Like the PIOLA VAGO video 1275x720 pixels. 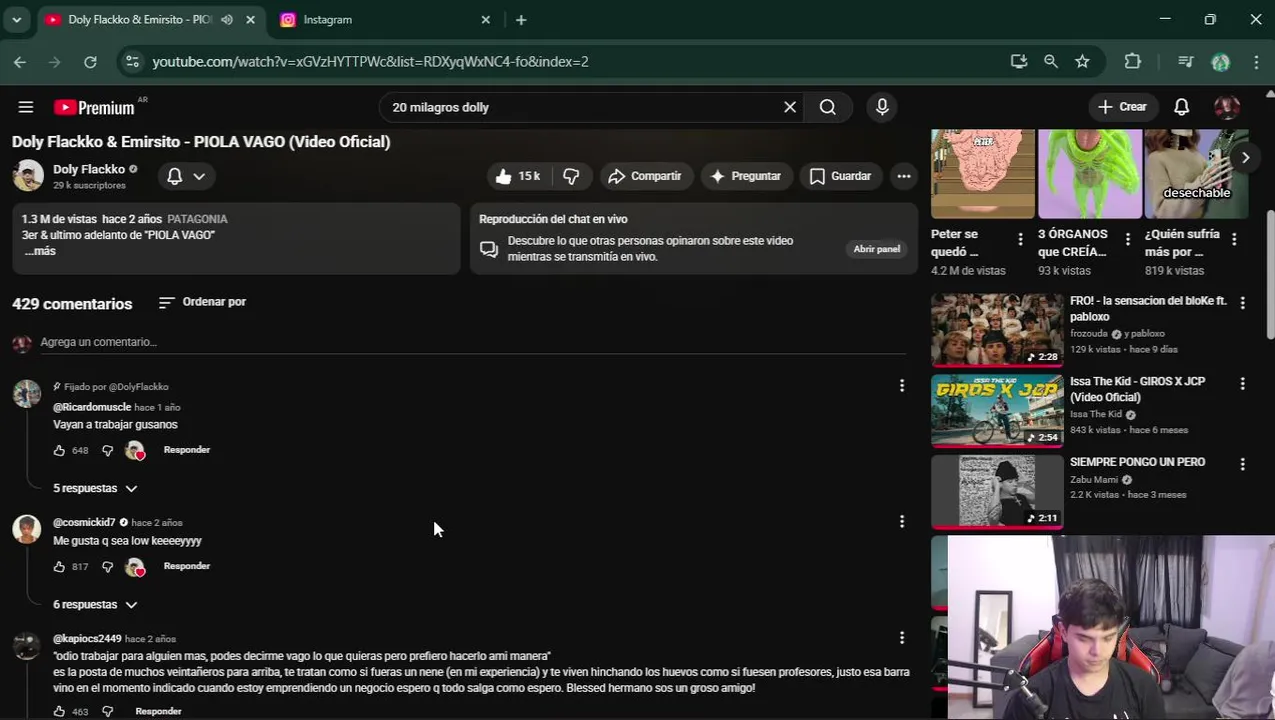pyautogui.click(x=517, y=176)
